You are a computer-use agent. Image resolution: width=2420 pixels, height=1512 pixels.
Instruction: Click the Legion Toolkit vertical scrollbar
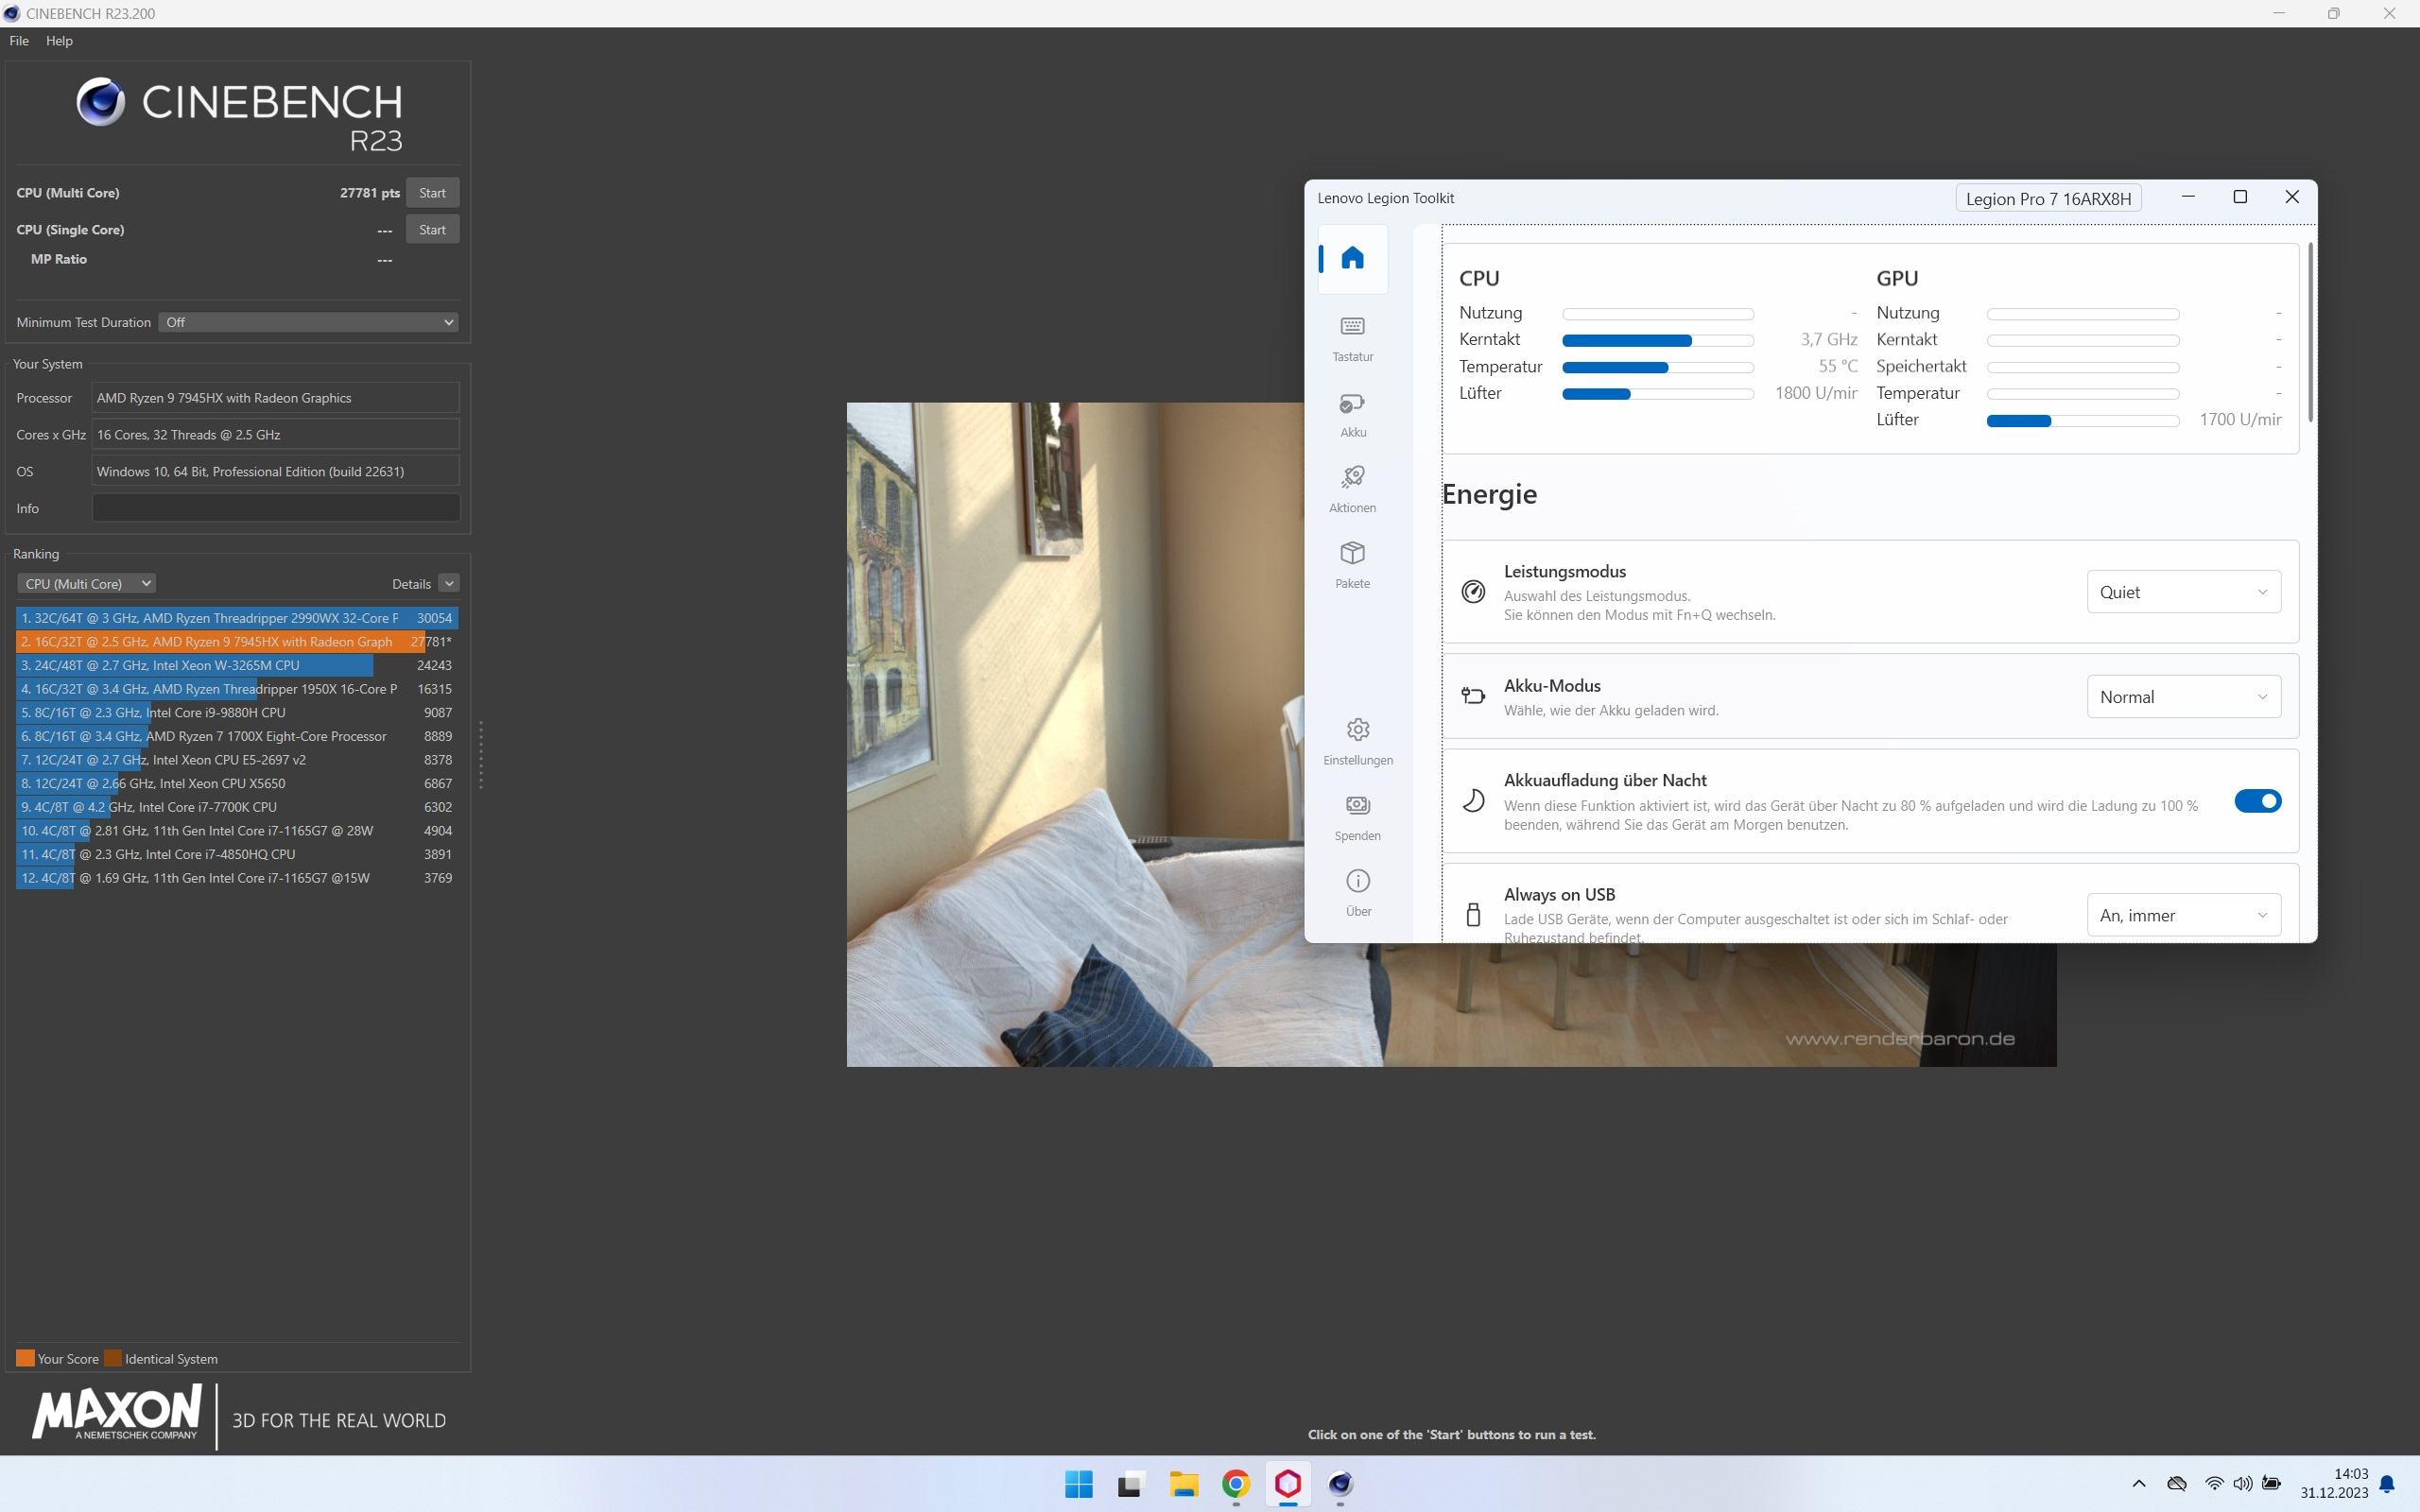tap(2310, 331)
